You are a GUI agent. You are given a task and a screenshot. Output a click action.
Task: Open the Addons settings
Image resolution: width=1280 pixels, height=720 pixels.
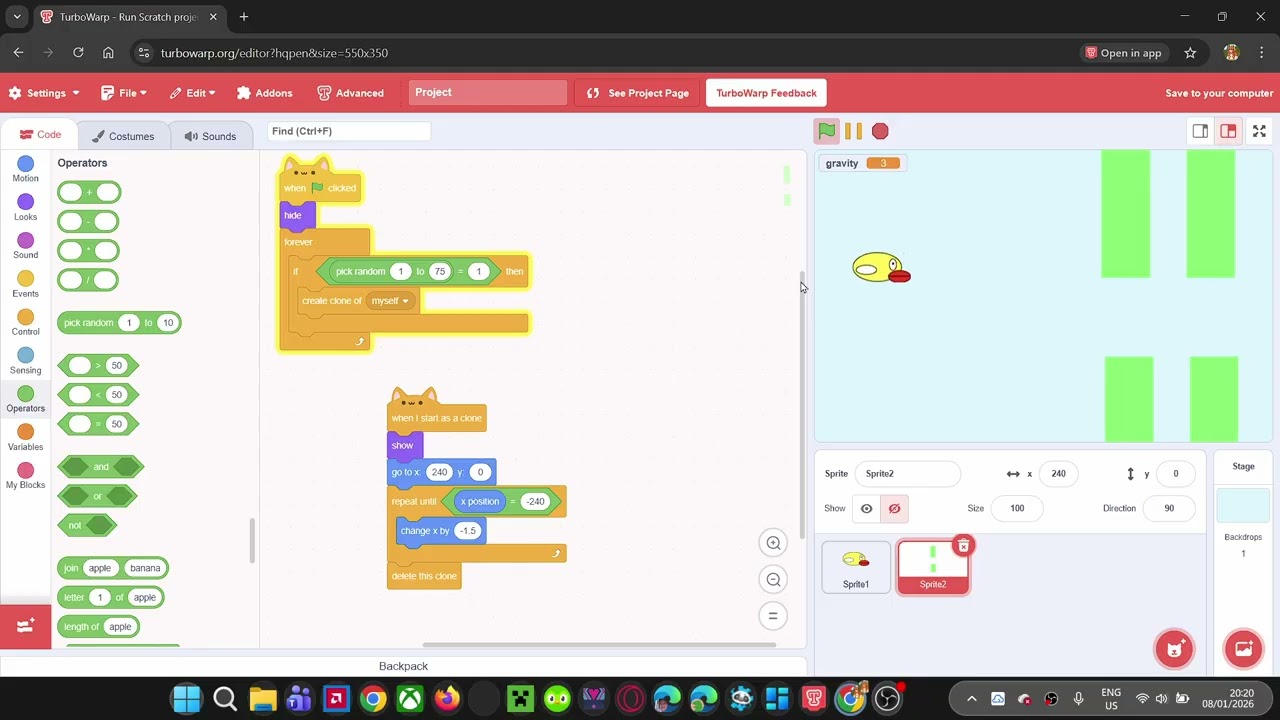pos(265,93)
